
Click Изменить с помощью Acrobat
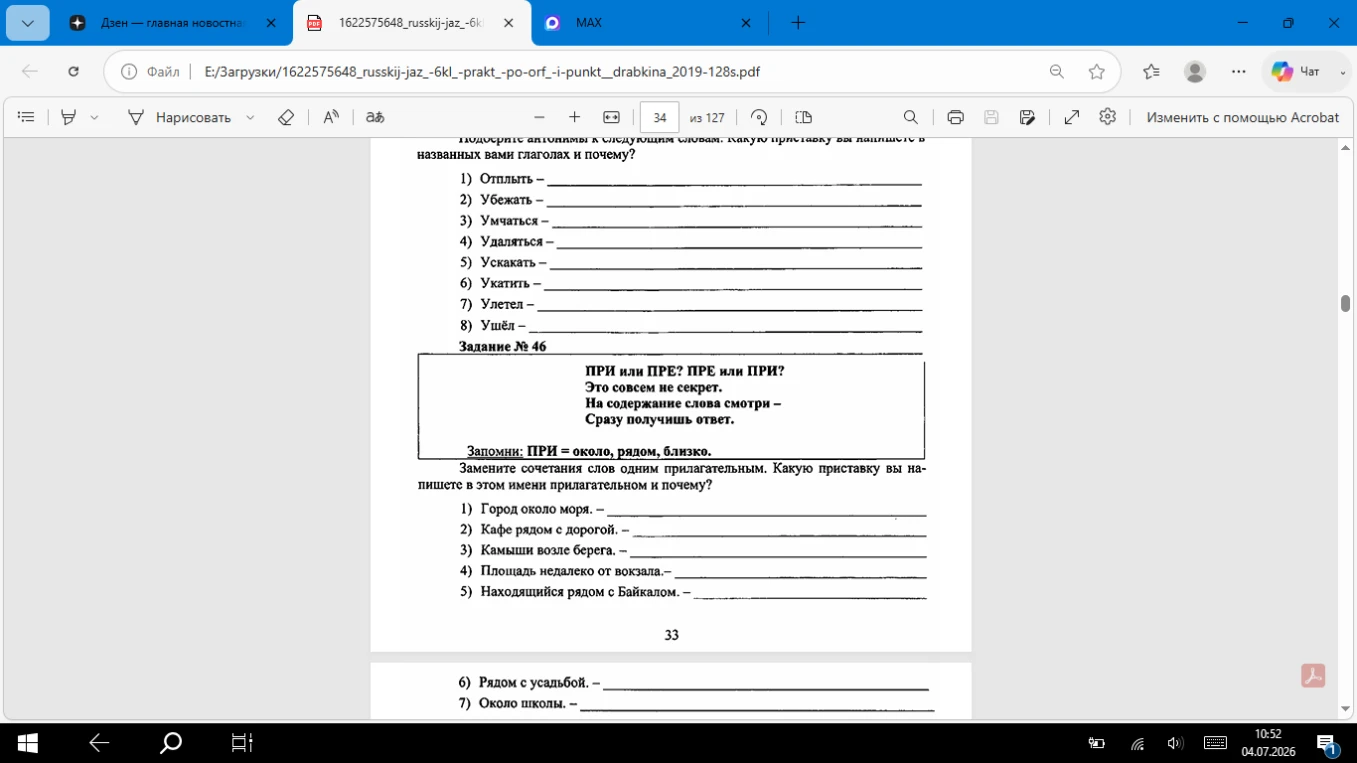pos(1242,117)
